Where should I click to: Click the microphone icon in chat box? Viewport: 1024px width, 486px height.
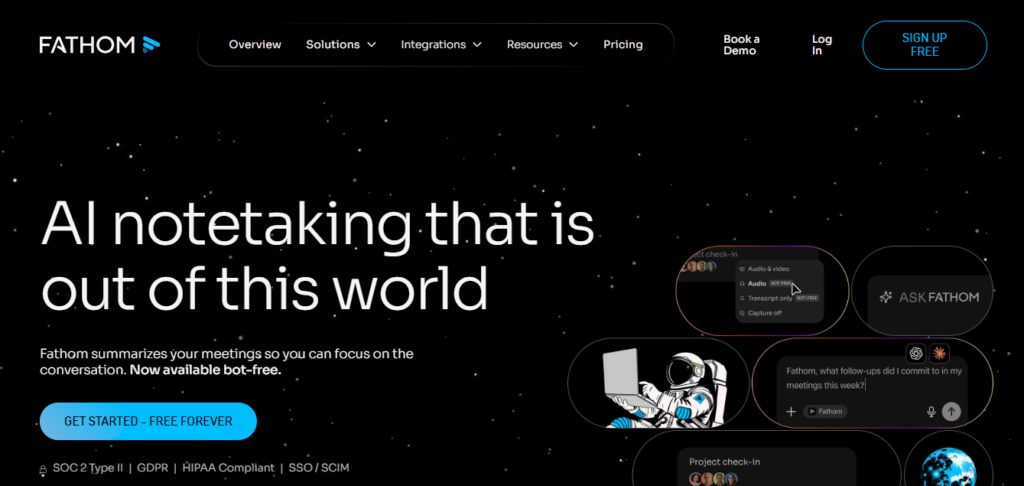(x=931, y=412)
